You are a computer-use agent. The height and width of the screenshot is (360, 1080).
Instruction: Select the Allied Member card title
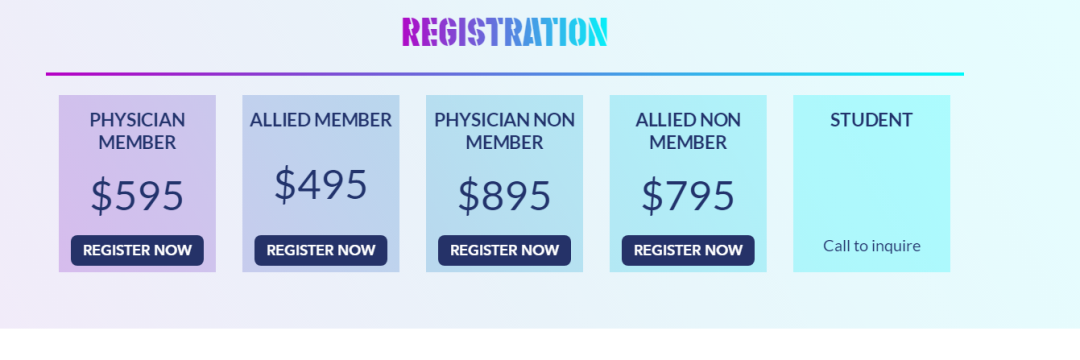(x=321, y=120)
